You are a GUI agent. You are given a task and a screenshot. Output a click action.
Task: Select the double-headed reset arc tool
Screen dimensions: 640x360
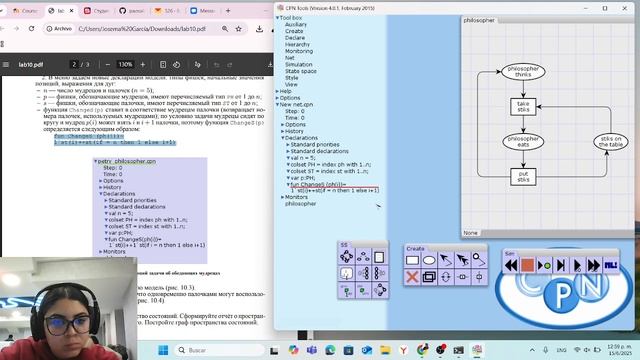462,260
